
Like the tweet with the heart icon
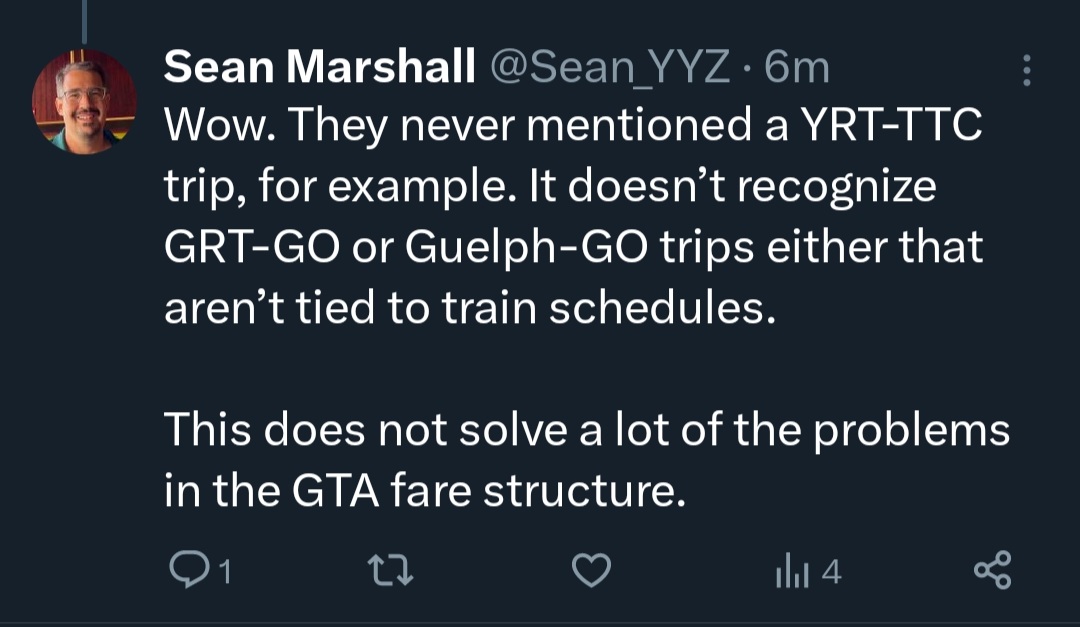[x=590, y=571]
